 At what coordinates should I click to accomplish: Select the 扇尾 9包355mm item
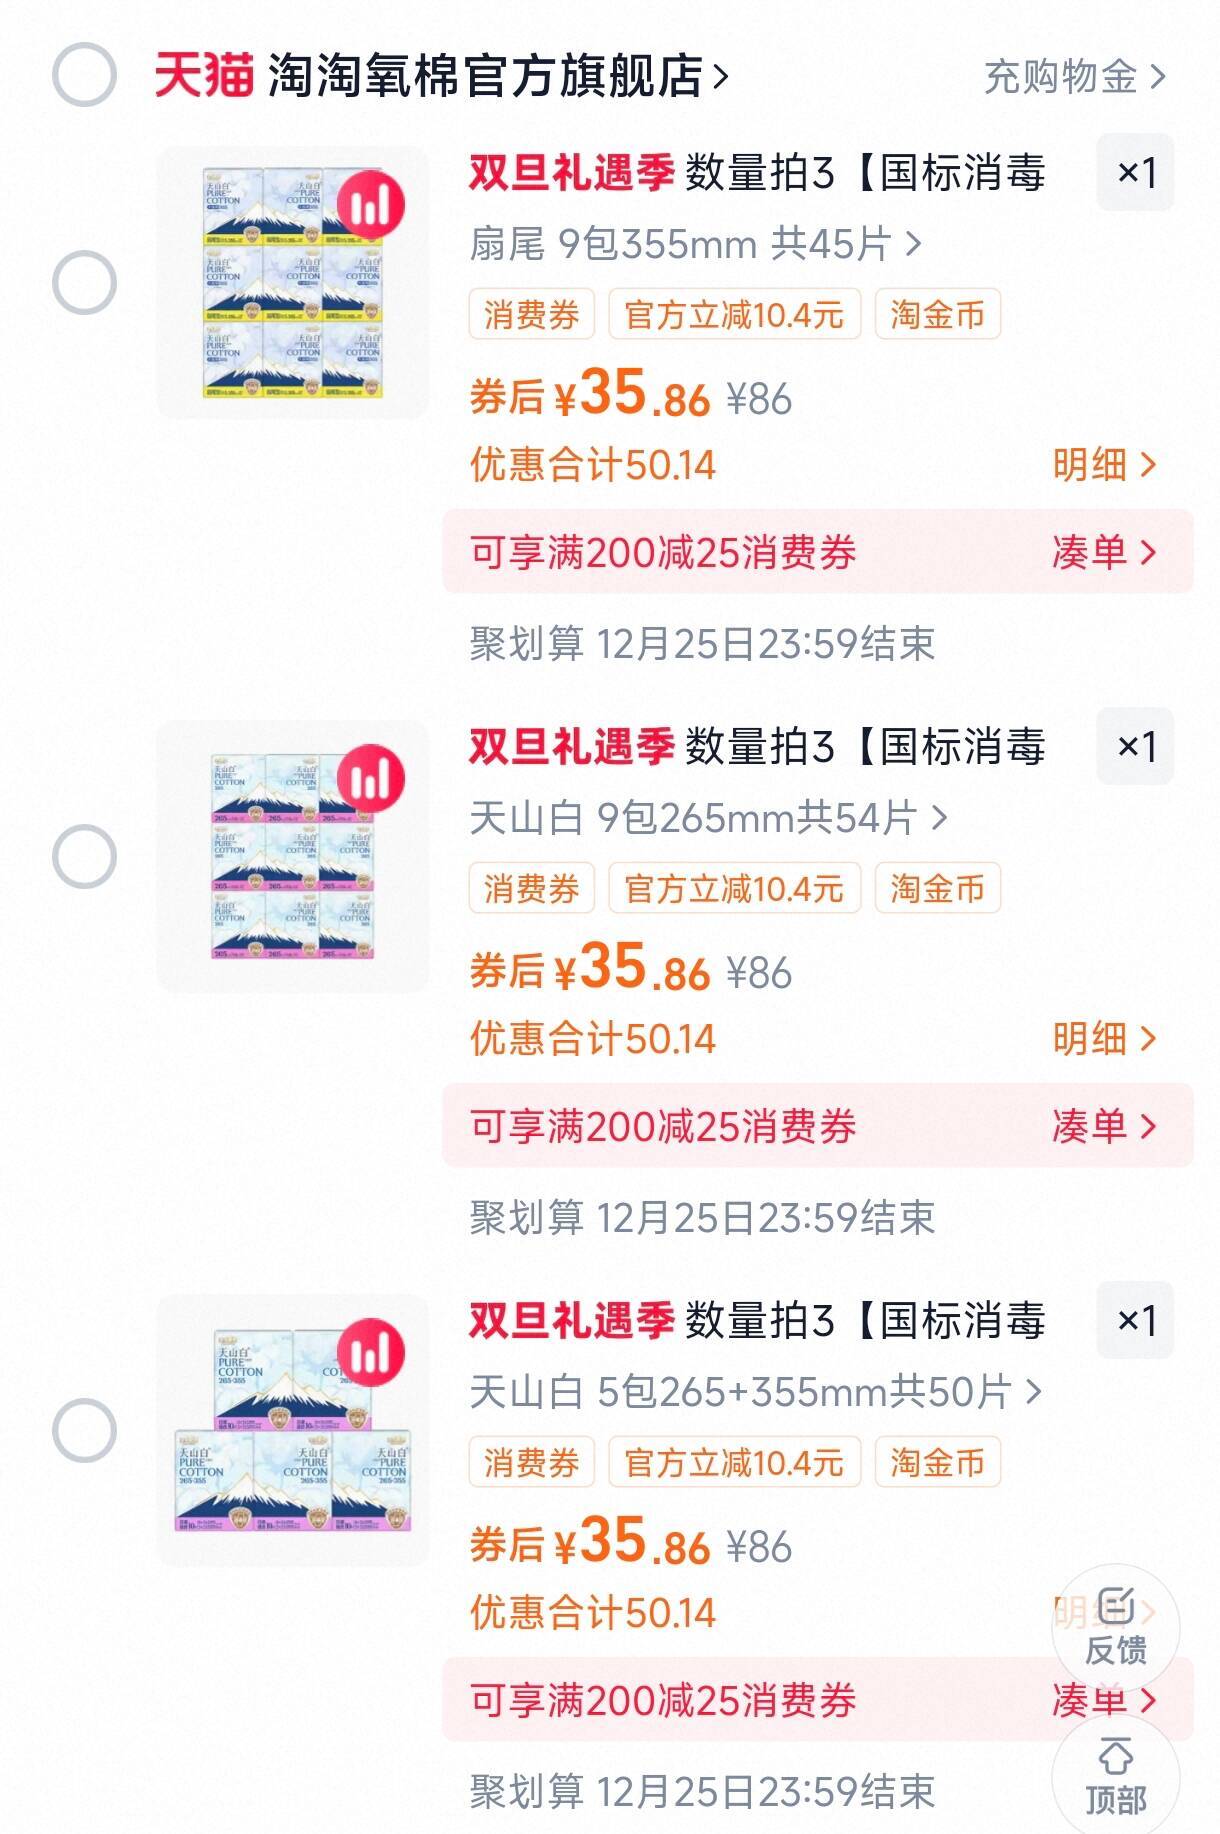point(84,283)
